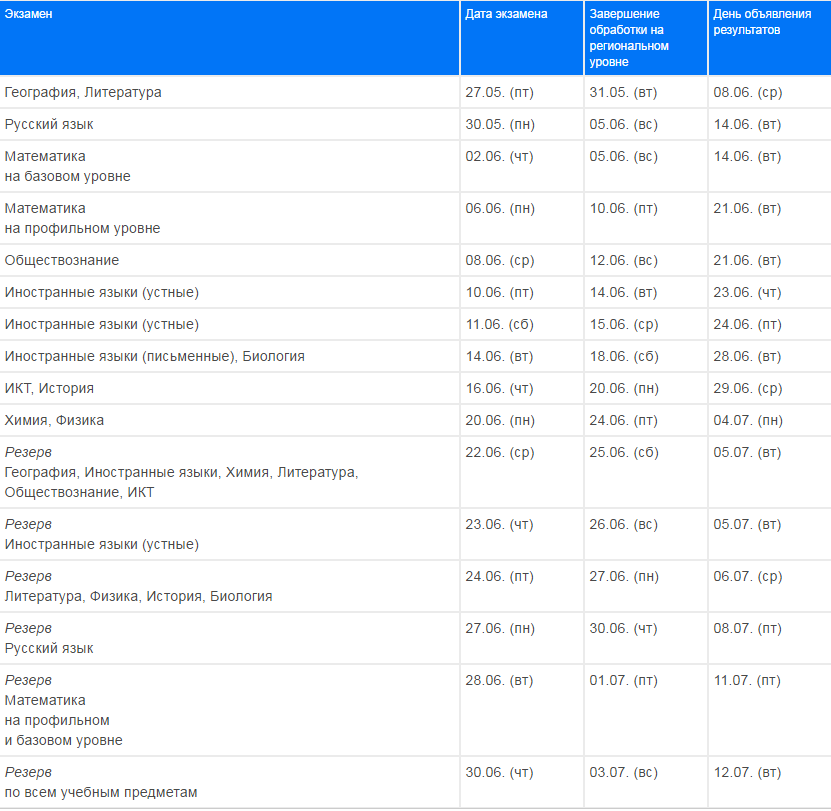Screen dimensions: 831x811
Task: Select exam date '08.06. (ср)' for Обществознание
Action: pos(521,260)
